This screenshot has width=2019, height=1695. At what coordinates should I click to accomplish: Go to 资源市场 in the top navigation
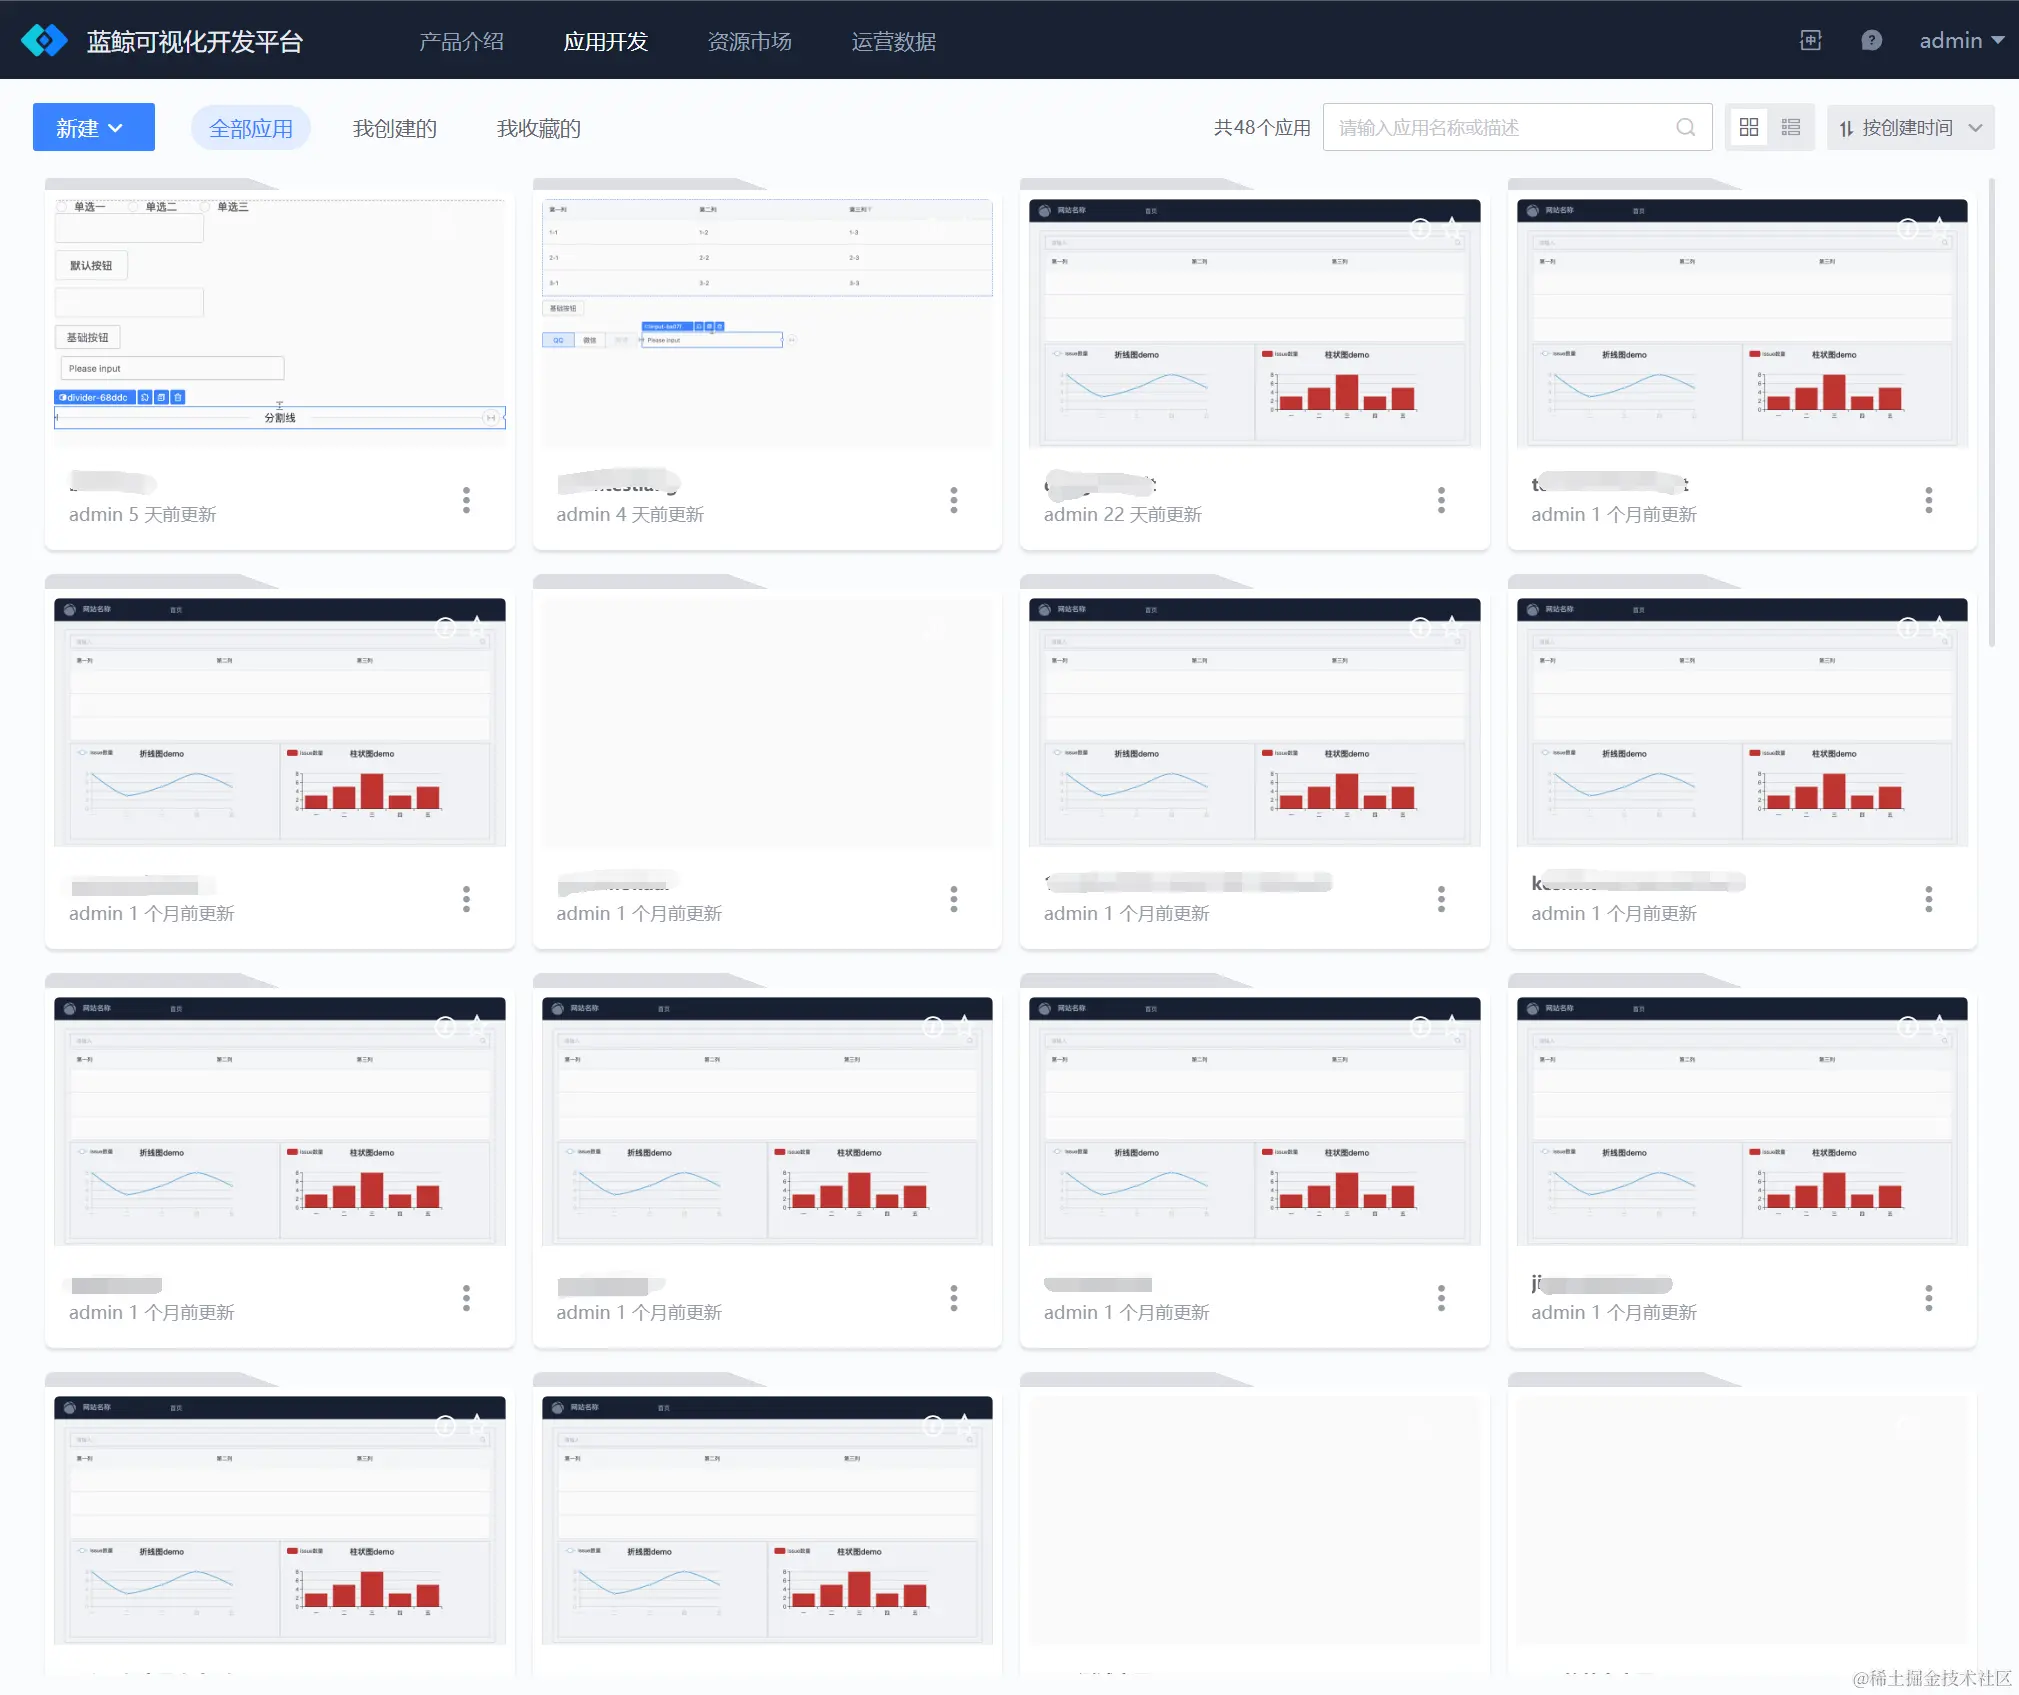click(749, 42)
